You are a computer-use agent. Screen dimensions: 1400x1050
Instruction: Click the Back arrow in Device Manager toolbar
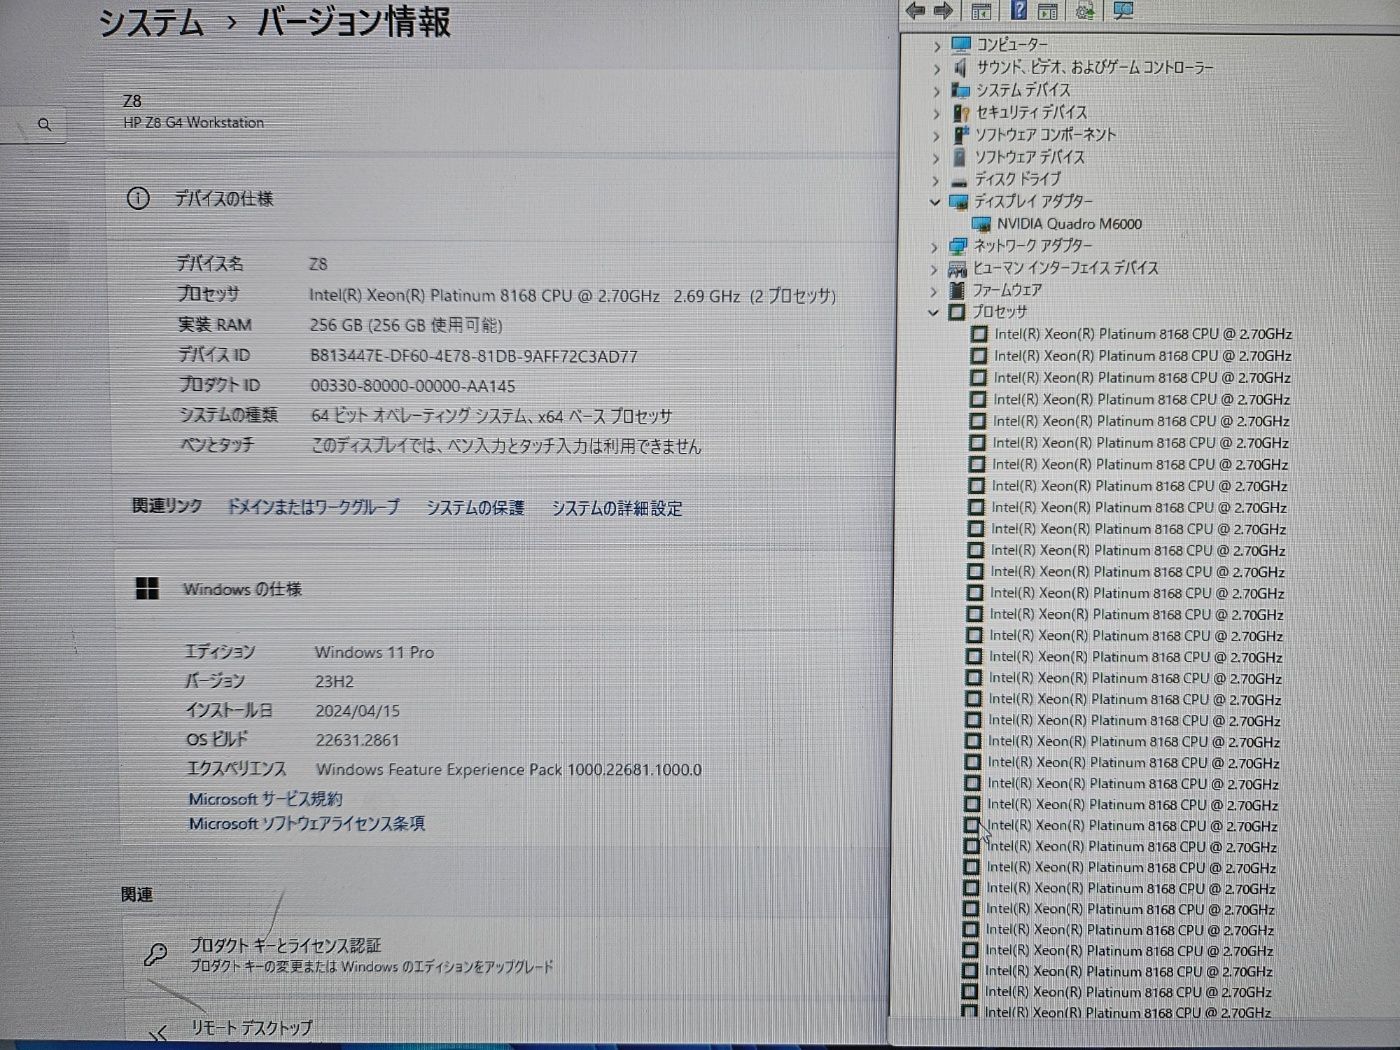915,11
